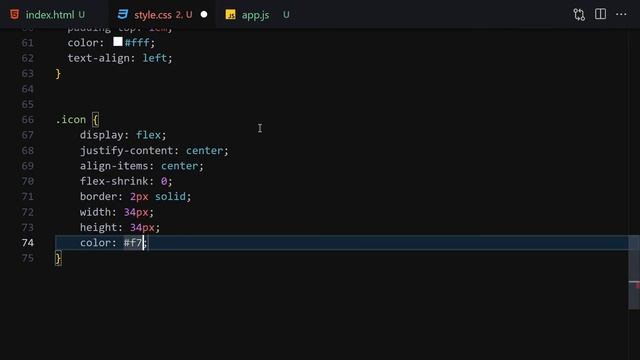Click the text-align: left line
This screenshot has width=640, height=360.
point(120,58)
